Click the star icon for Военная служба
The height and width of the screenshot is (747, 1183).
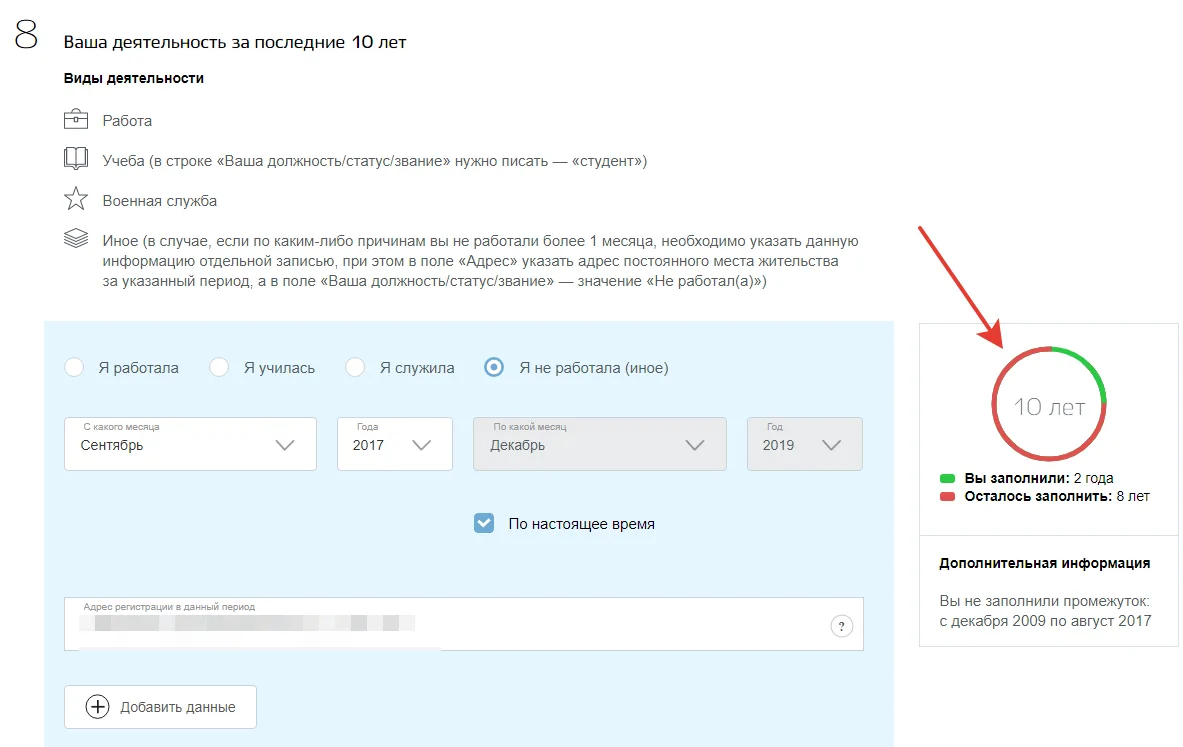pos(75,198)
